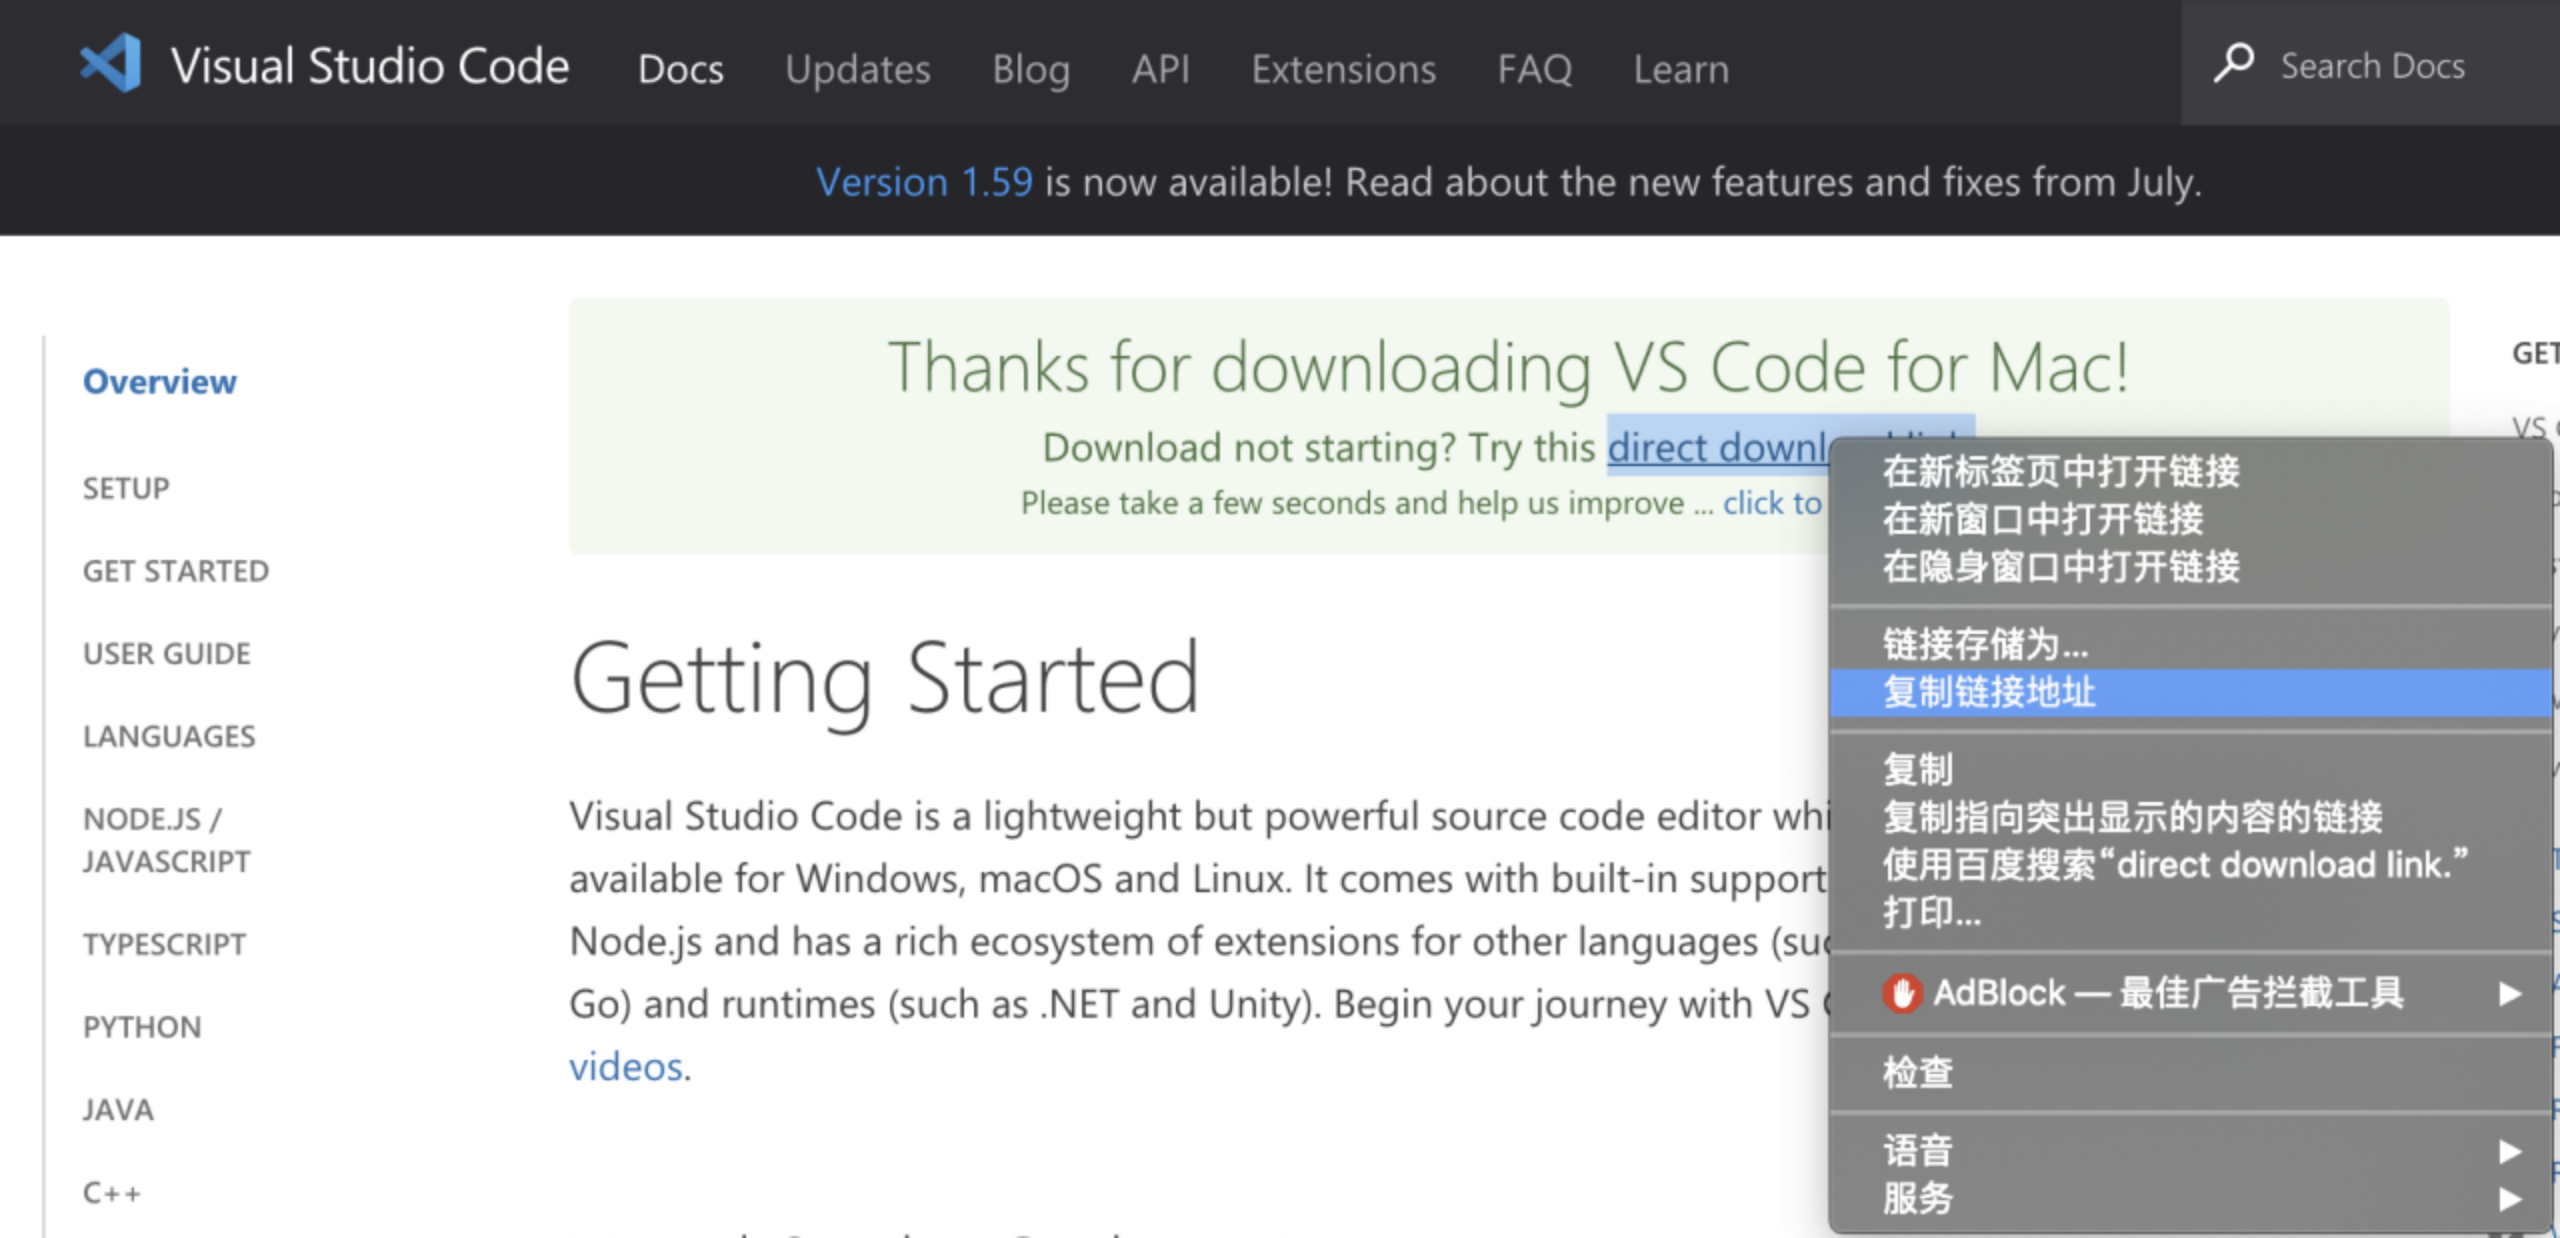Open the FAQ page from the navbar
The width and height of the screenshot is (2560, 1238).
1534,68
